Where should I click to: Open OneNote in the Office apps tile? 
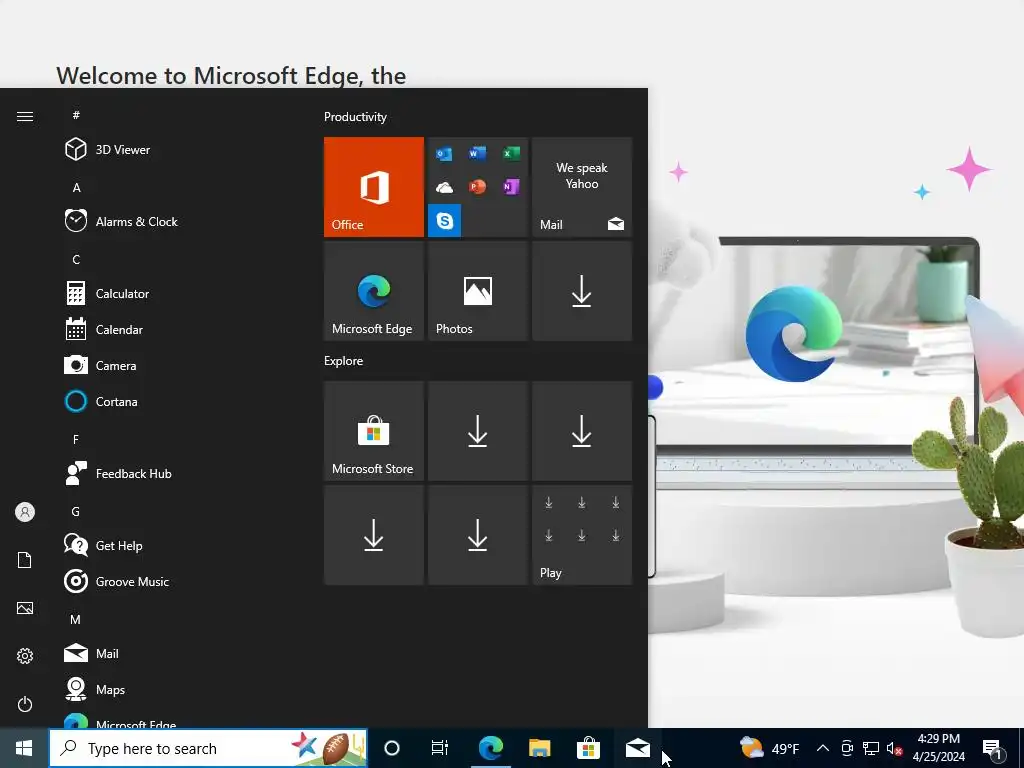[x=511, y=187]
